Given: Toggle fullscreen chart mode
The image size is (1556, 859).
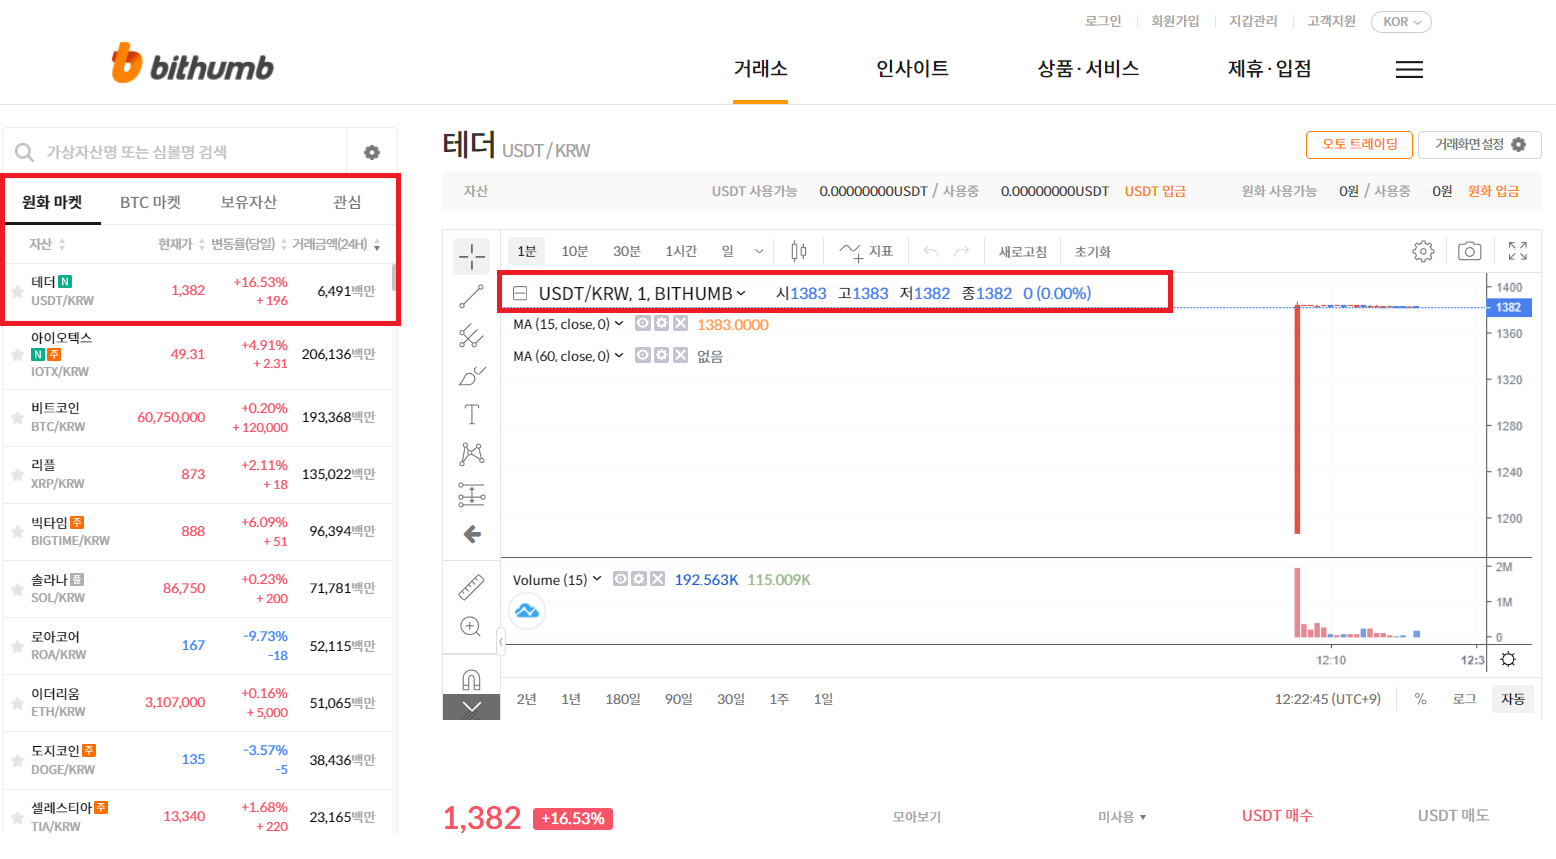Looking at the screenshot, I should tap(1517, 251).
